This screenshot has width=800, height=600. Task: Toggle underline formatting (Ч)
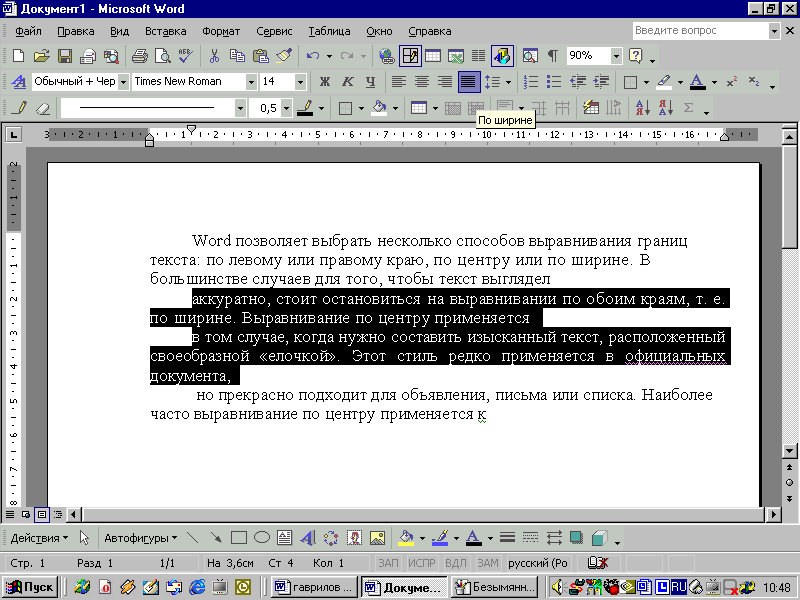coord(370,82)
